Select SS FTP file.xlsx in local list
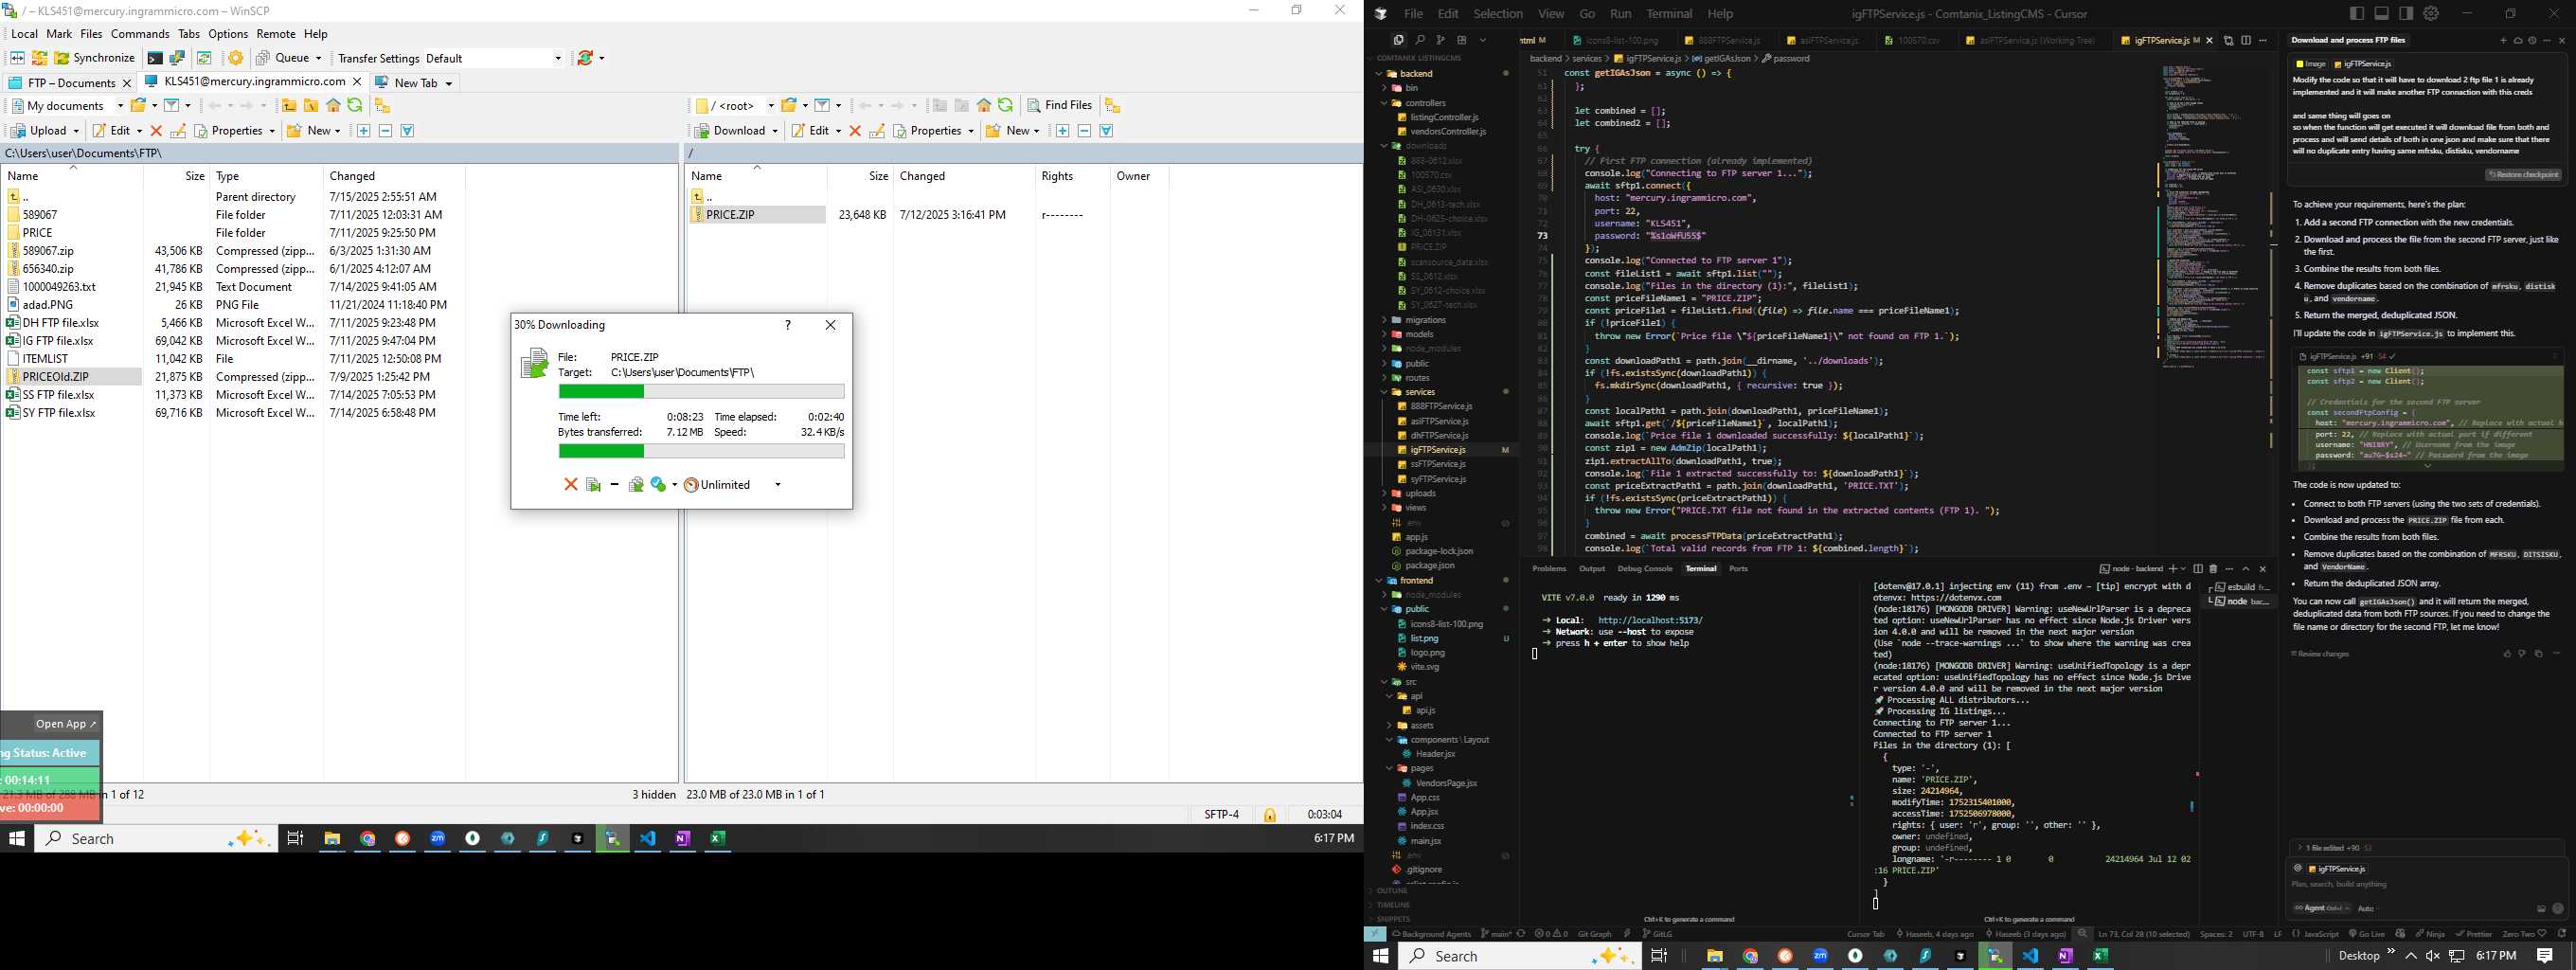Image resolution: width=2576 pixels, height=970 pixels. [59, 395]
